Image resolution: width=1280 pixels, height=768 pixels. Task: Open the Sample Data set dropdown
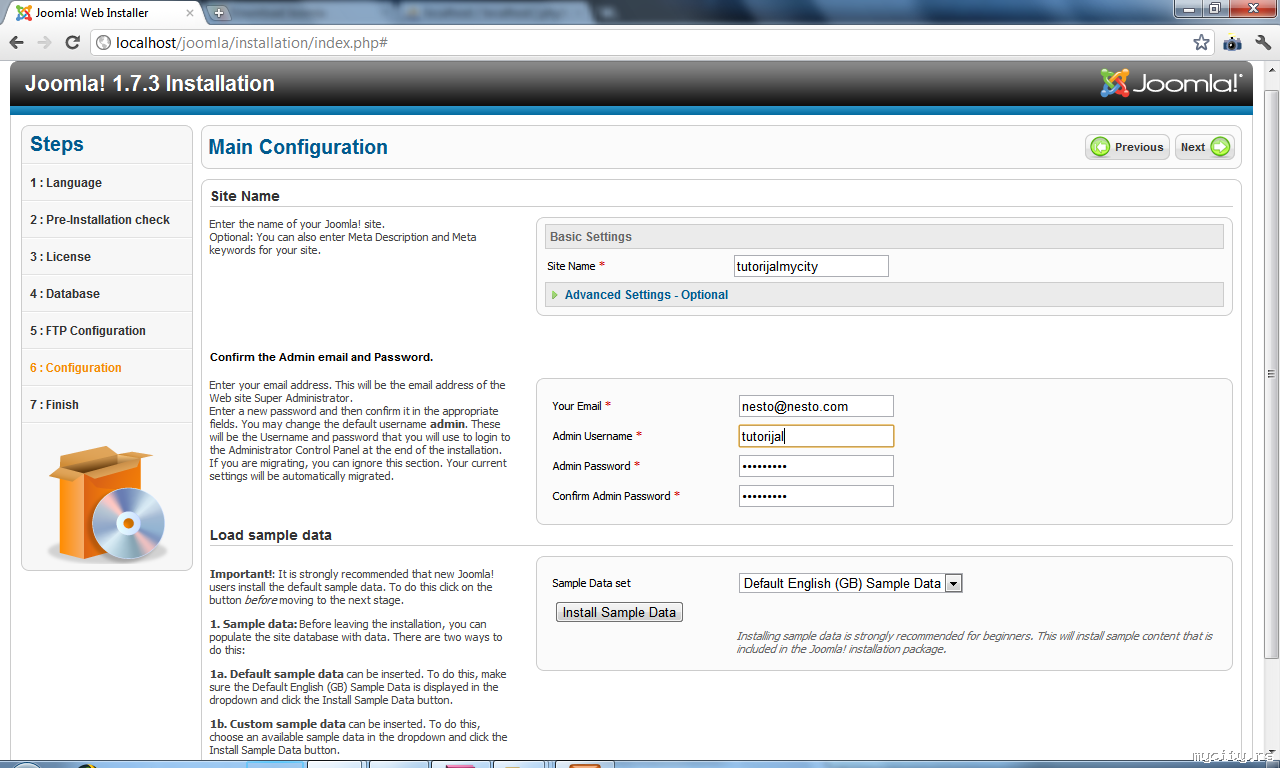(x=851, y=583)
